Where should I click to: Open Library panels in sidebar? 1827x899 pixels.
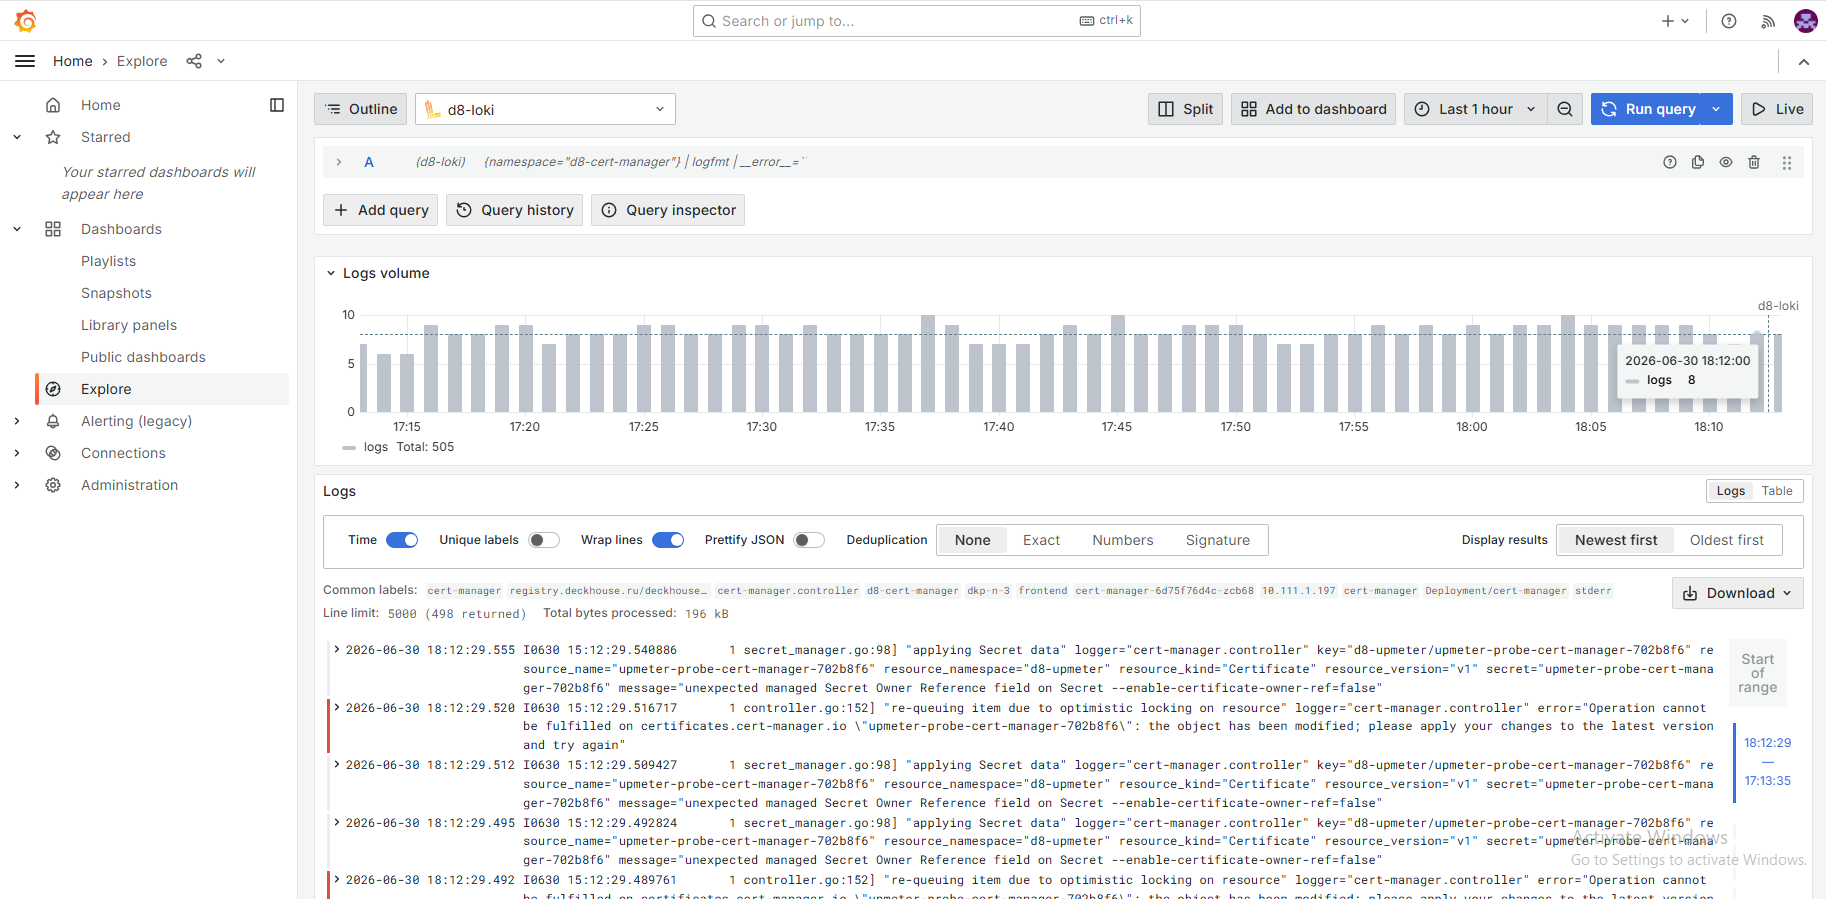[x=129, y=325]
